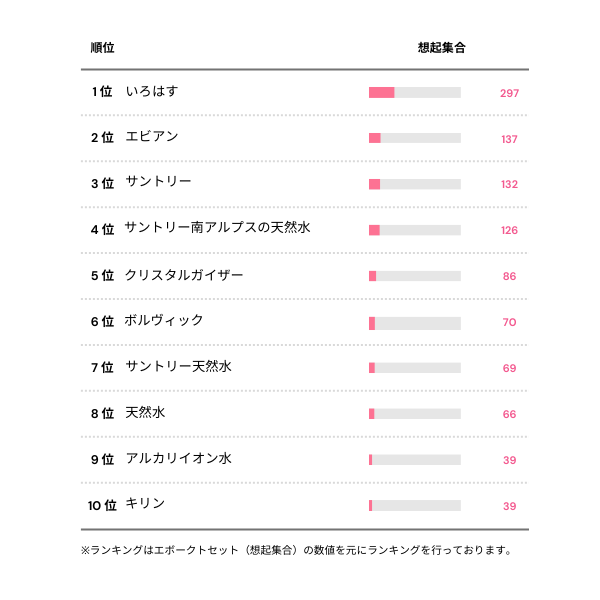
Task: Click the キリン brand in 10th place
Action: 145,504
